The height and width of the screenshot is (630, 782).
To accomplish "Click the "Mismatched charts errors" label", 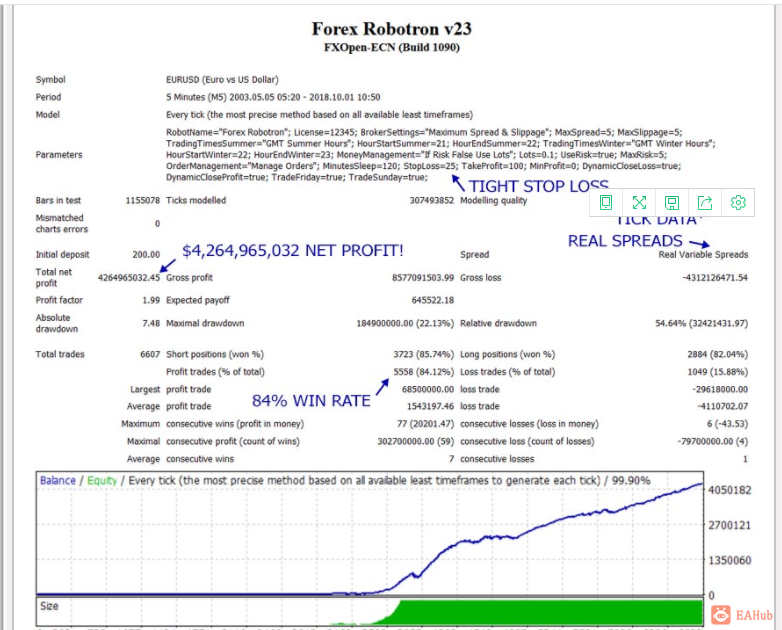I will click(x=61, y=223).
